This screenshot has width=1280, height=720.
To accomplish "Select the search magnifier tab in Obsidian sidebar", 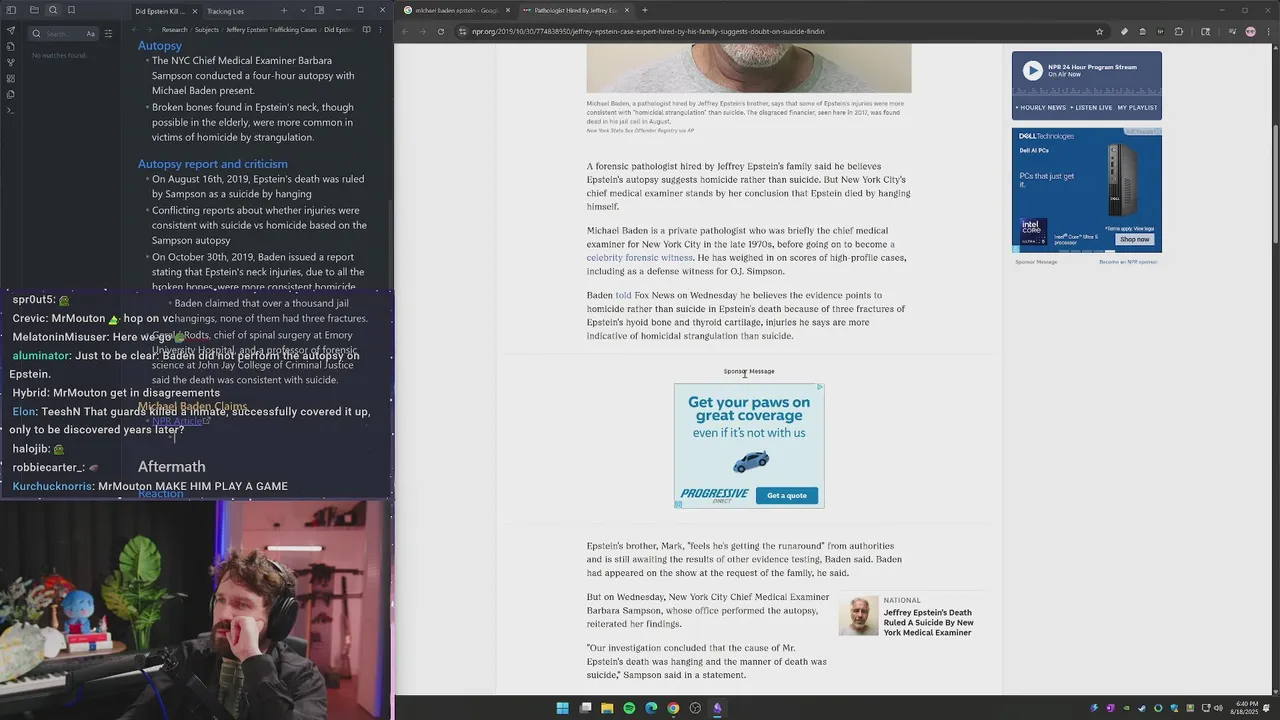I will click(53, 10).
